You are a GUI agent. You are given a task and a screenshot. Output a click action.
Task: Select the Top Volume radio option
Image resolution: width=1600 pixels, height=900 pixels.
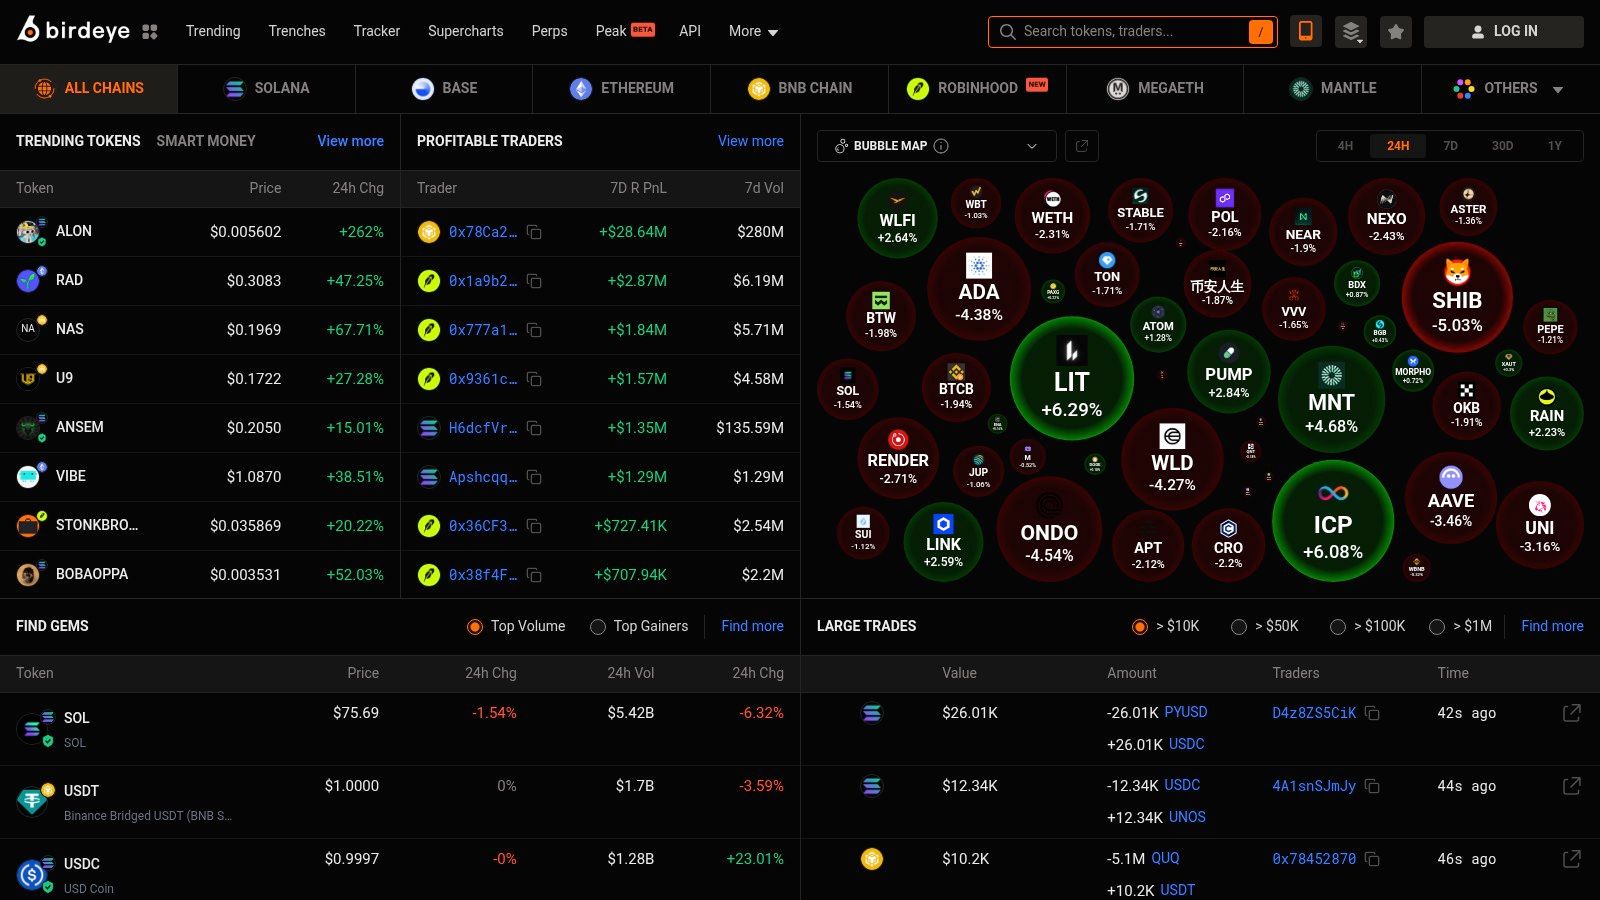click(475, 627)
